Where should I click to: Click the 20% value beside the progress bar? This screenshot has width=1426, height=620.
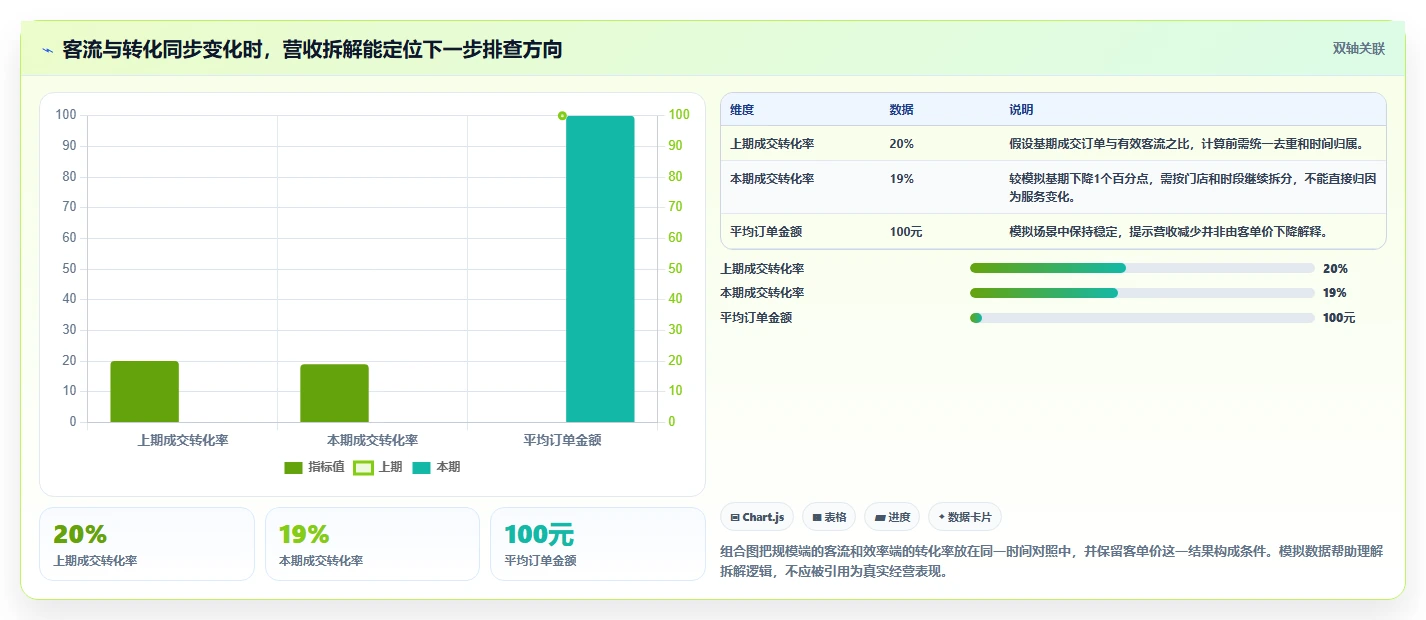(x=1335, y=268)
